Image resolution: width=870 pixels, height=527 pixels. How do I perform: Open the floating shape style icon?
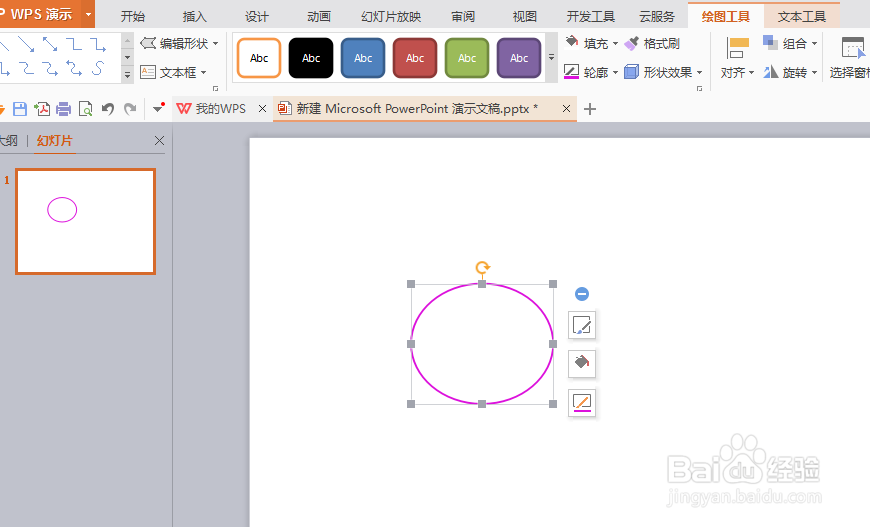click(x=582, y=325)
